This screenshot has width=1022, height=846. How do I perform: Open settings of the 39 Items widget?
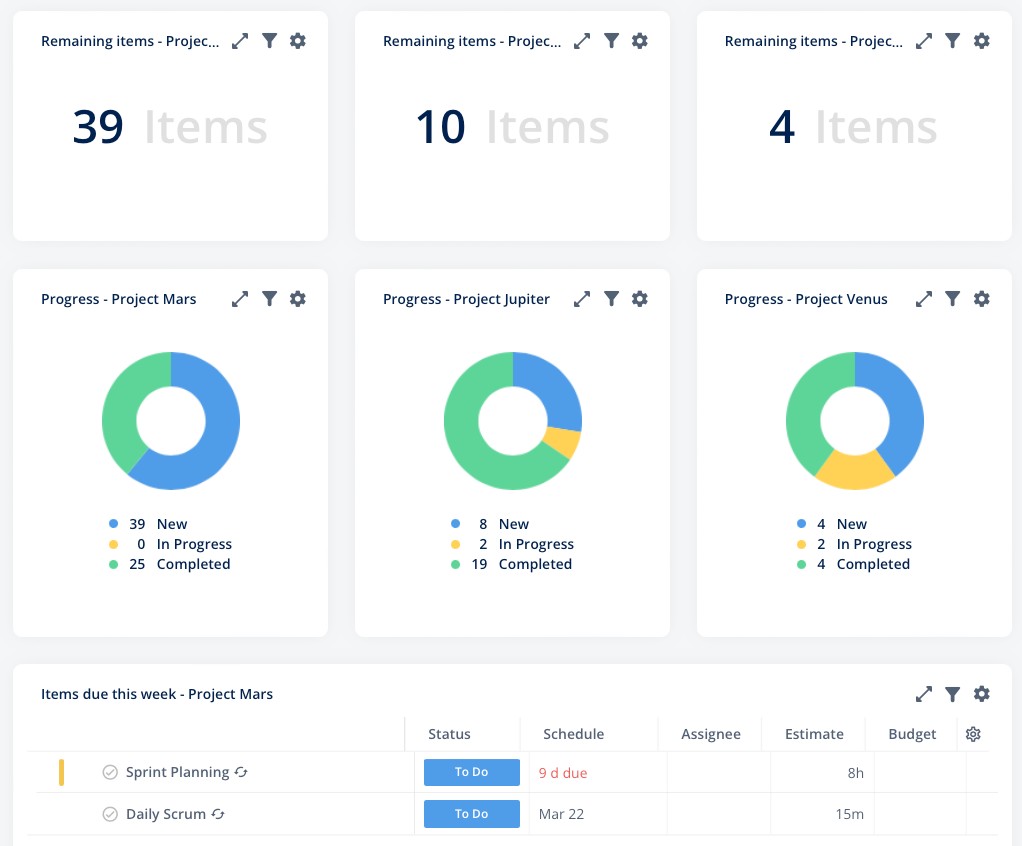pos(298,41)
